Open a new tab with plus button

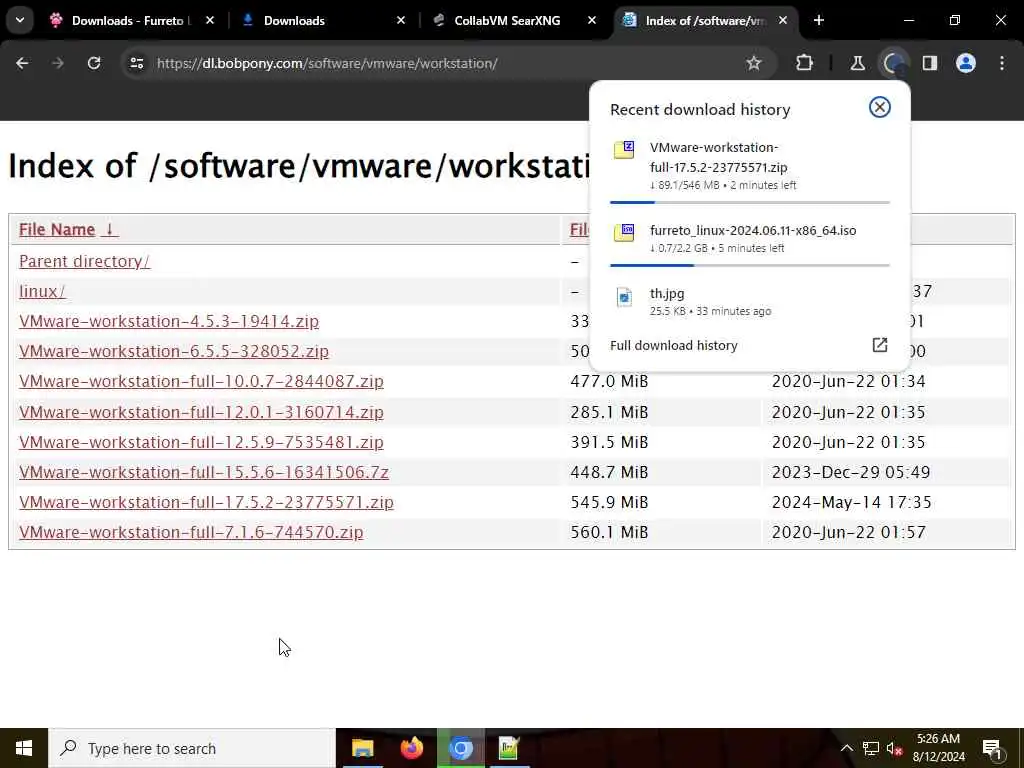819,20
